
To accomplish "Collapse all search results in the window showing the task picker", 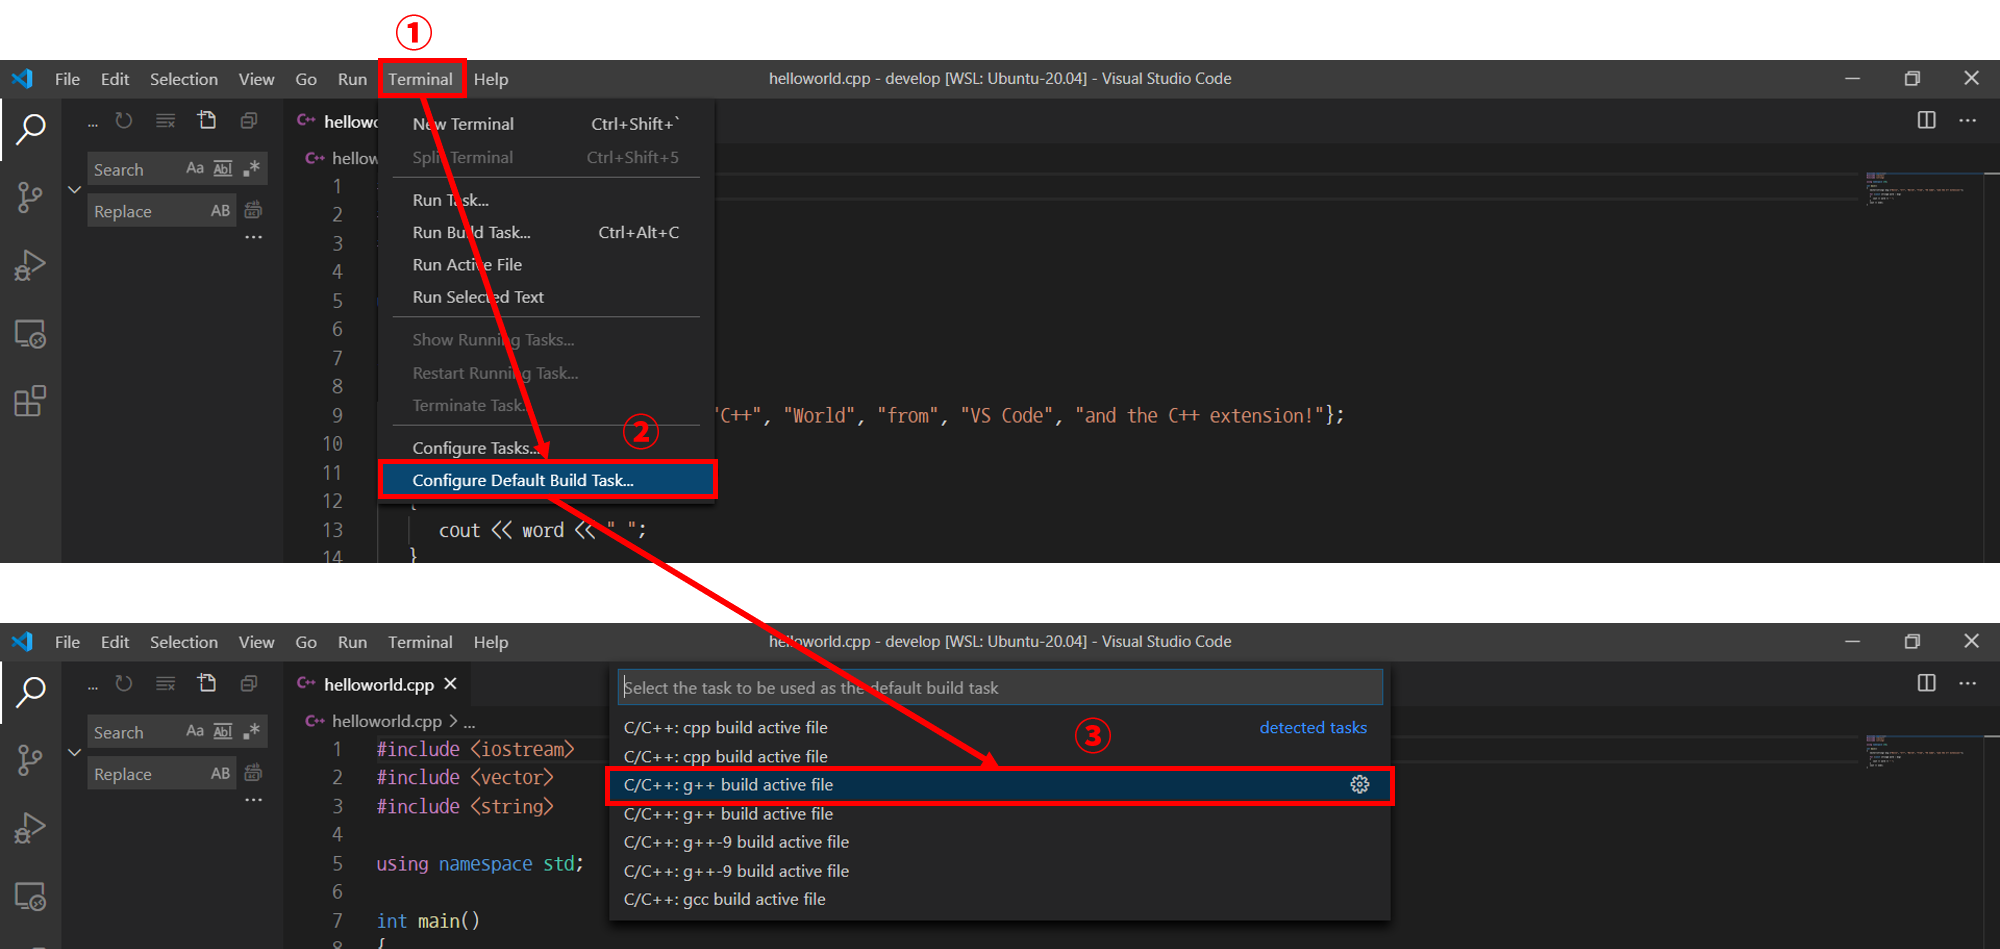I will [249, 684].
